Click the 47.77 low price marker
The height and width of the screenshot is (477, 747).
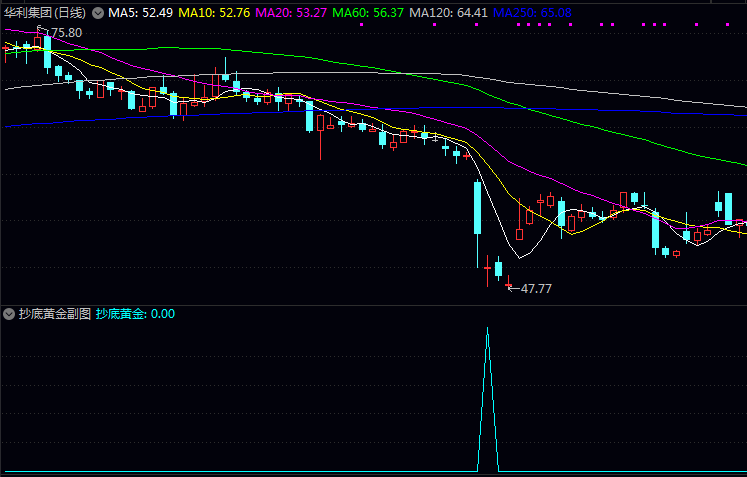(536, 288)
